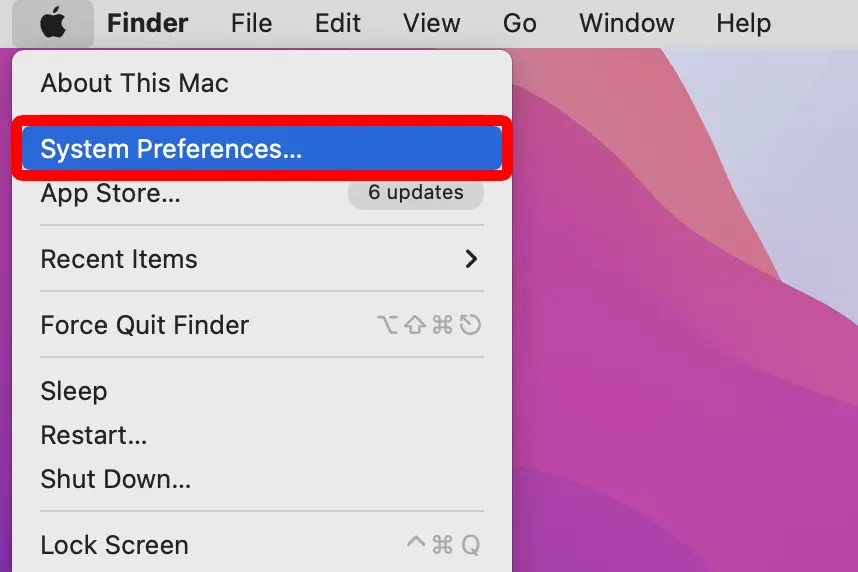
Task: Open the Edit menu
Action: coord(338,24)
